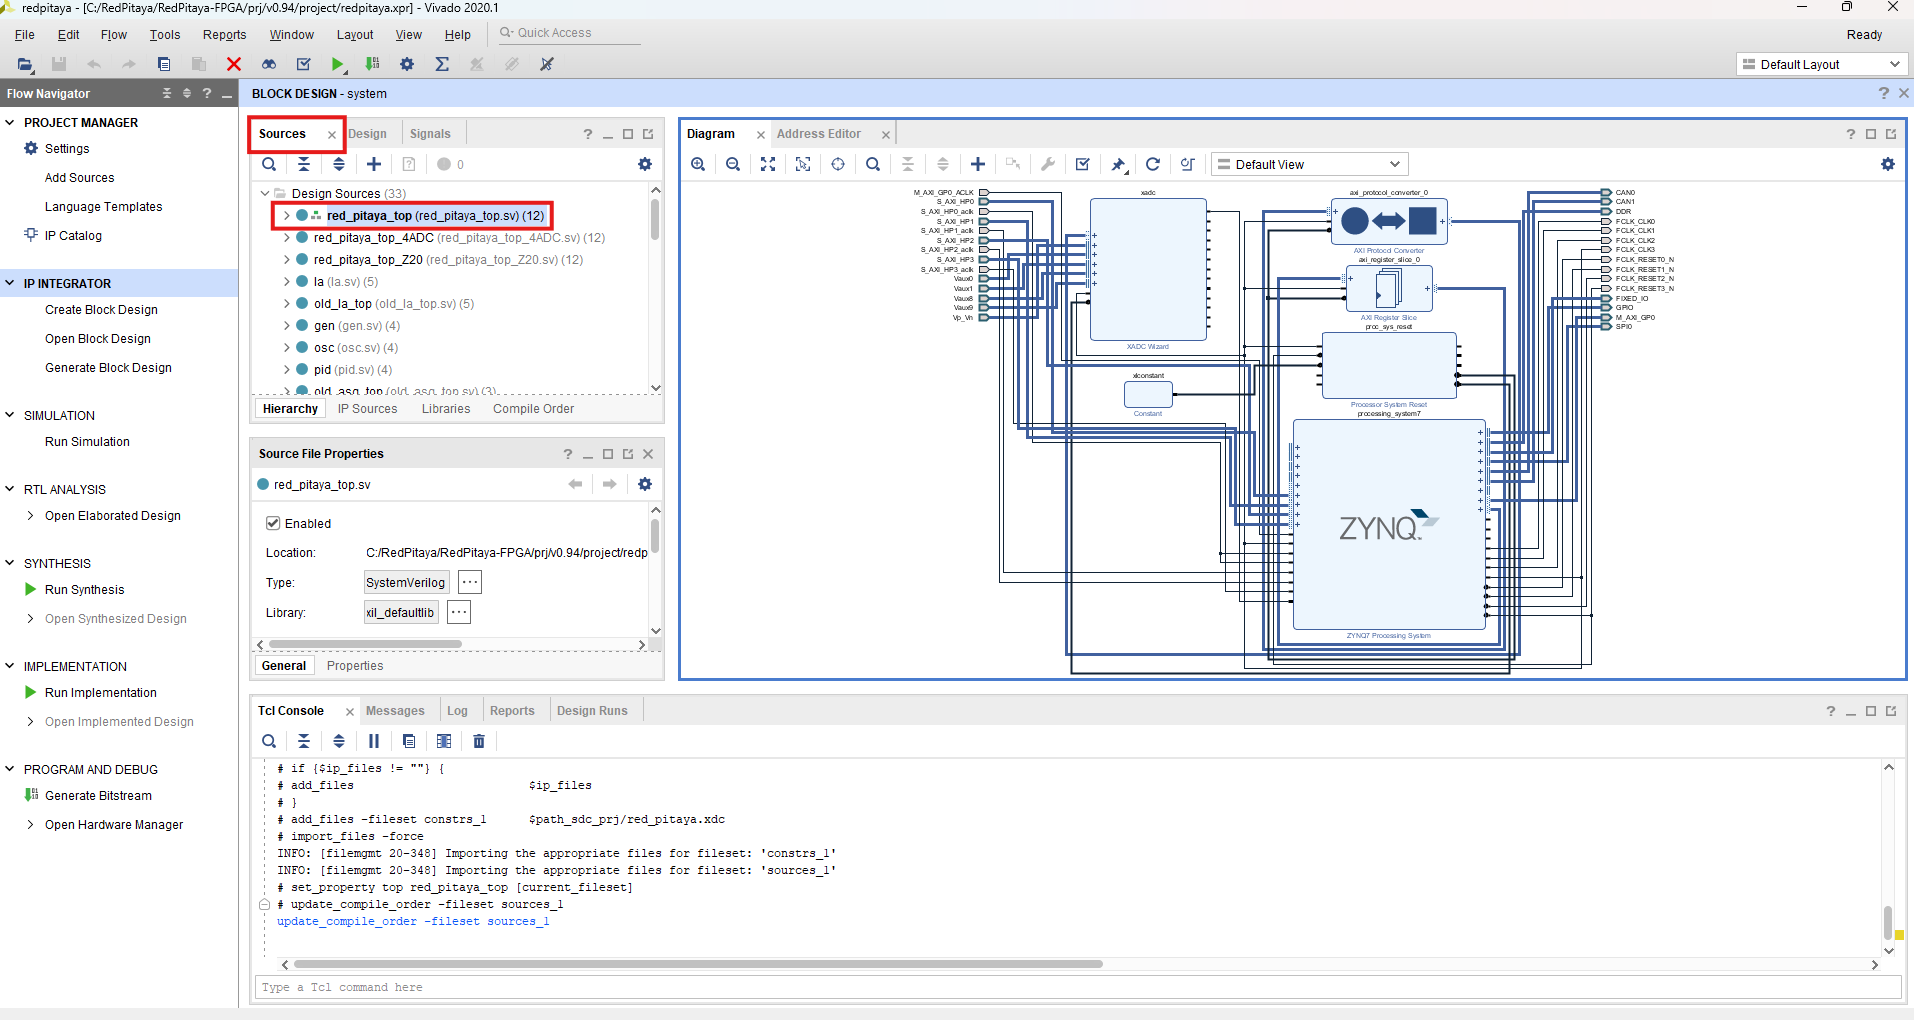
Task: Click Zoom Fit icon in diagram toolbar
Action: [768, 164]
